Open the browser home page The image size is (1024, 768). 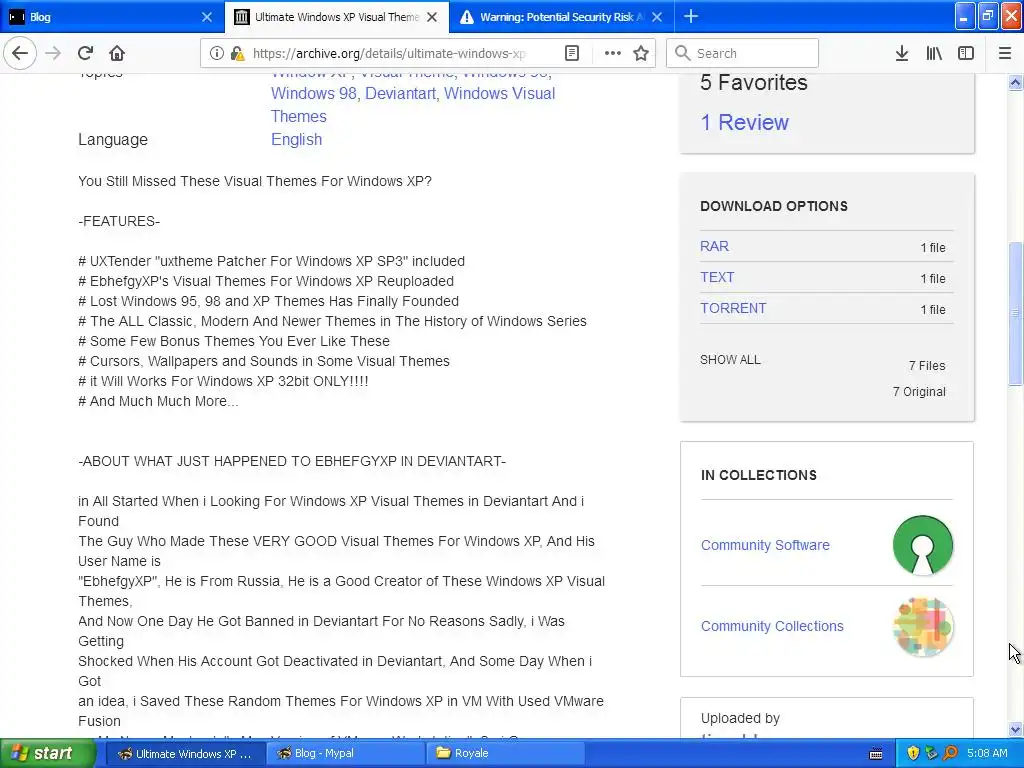(x=117, y=53)
